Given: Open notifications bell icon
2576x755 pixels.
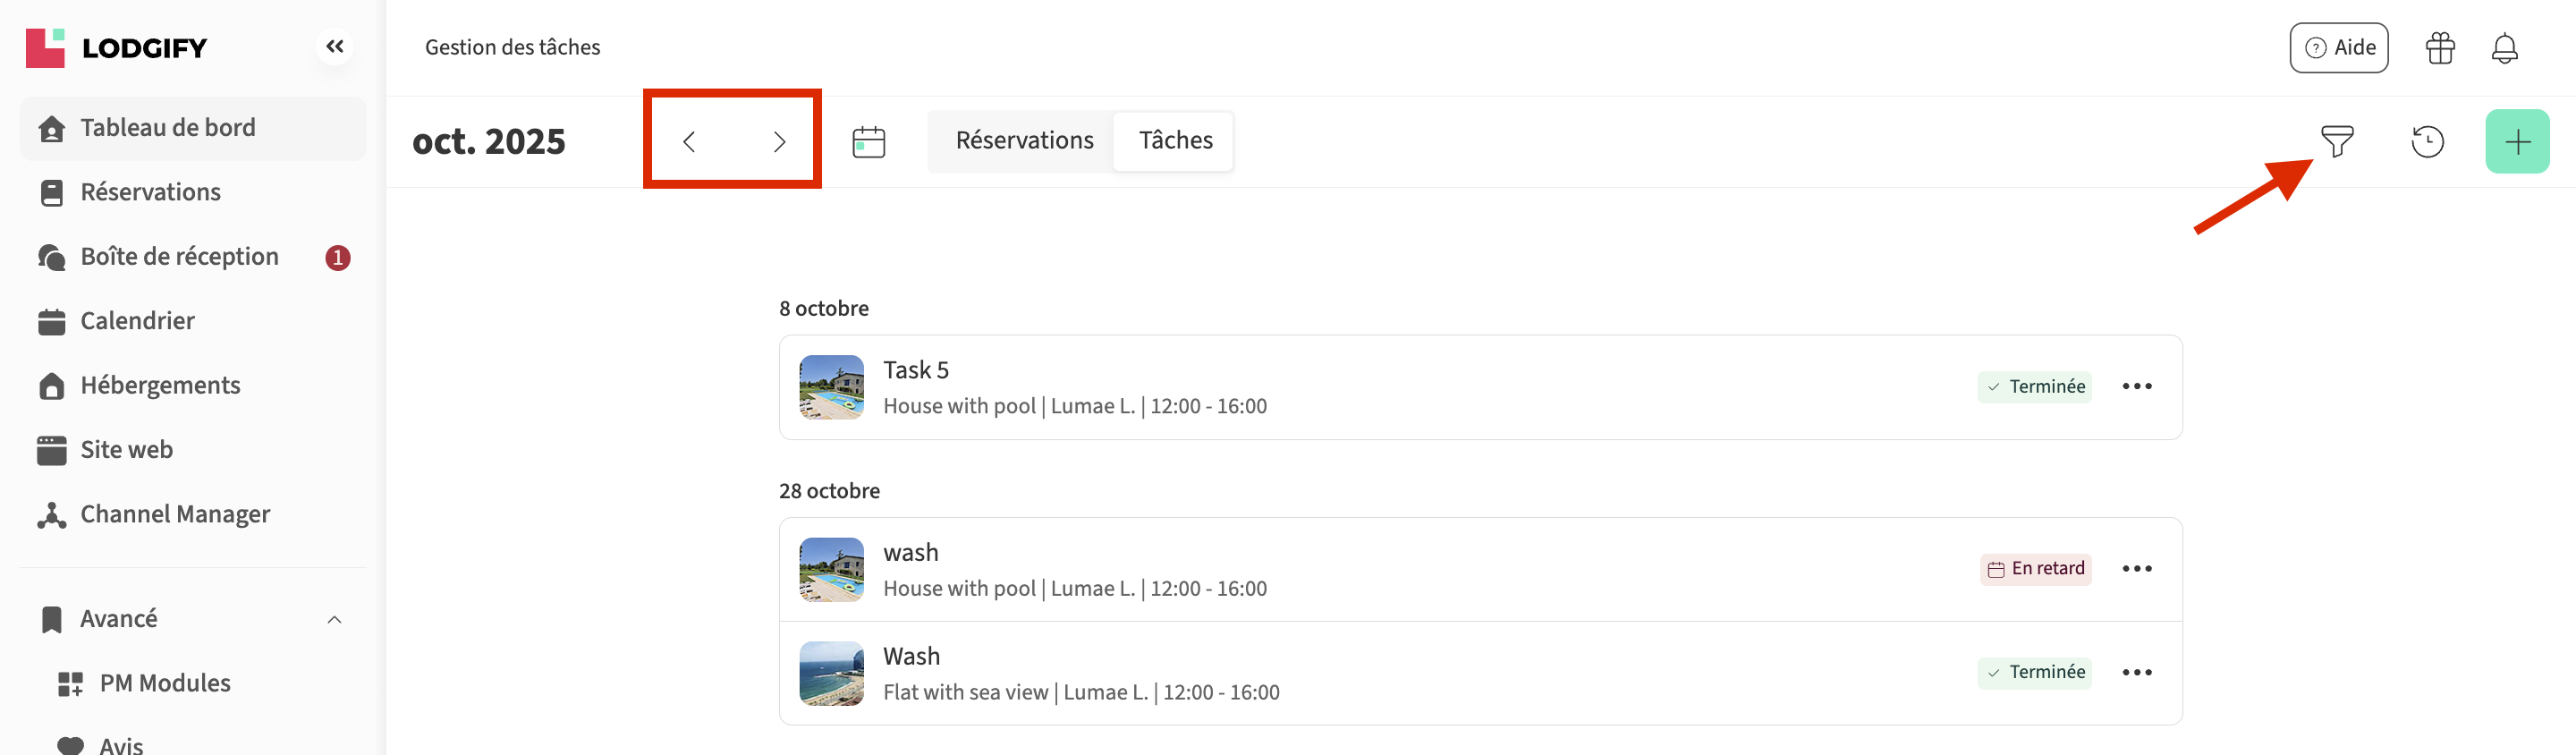Looking at the screenshot, I should pos(2503,48).
